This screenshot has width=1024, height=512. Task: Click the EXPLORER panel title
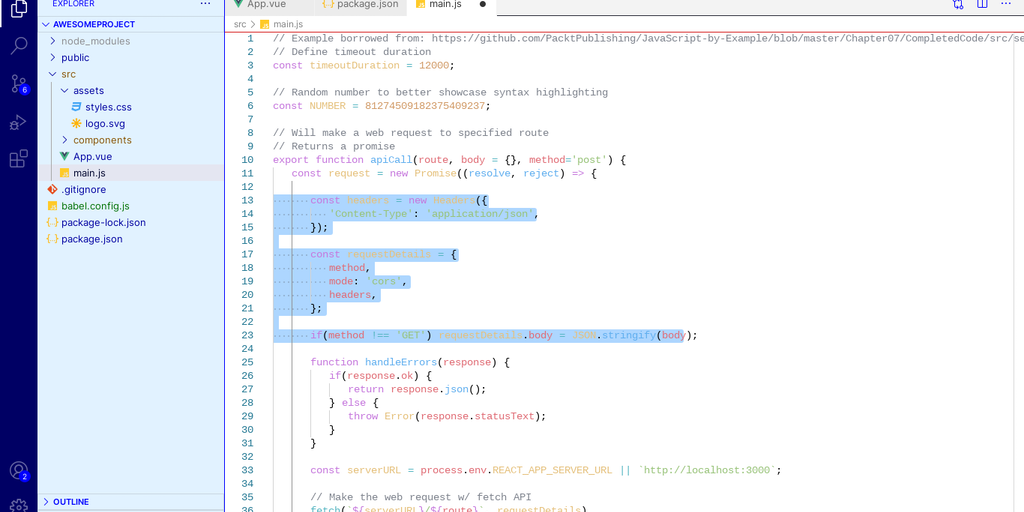coord(74,4)
